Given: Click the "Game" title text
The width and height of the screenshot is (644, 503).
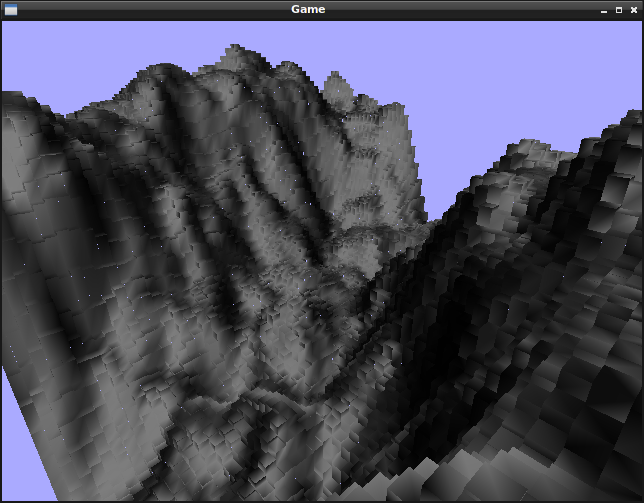Looking at the screenshot, I should (308, 9).
